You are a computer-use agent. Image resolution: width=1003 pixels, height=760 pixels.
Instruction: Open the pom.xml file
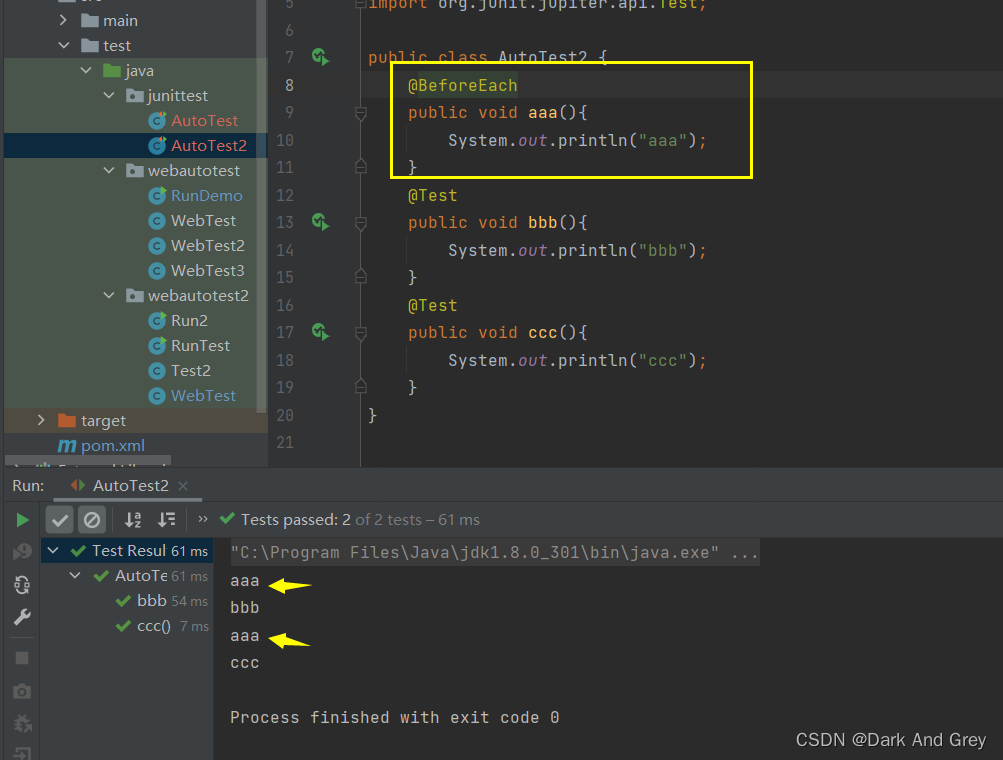point(113,445)
